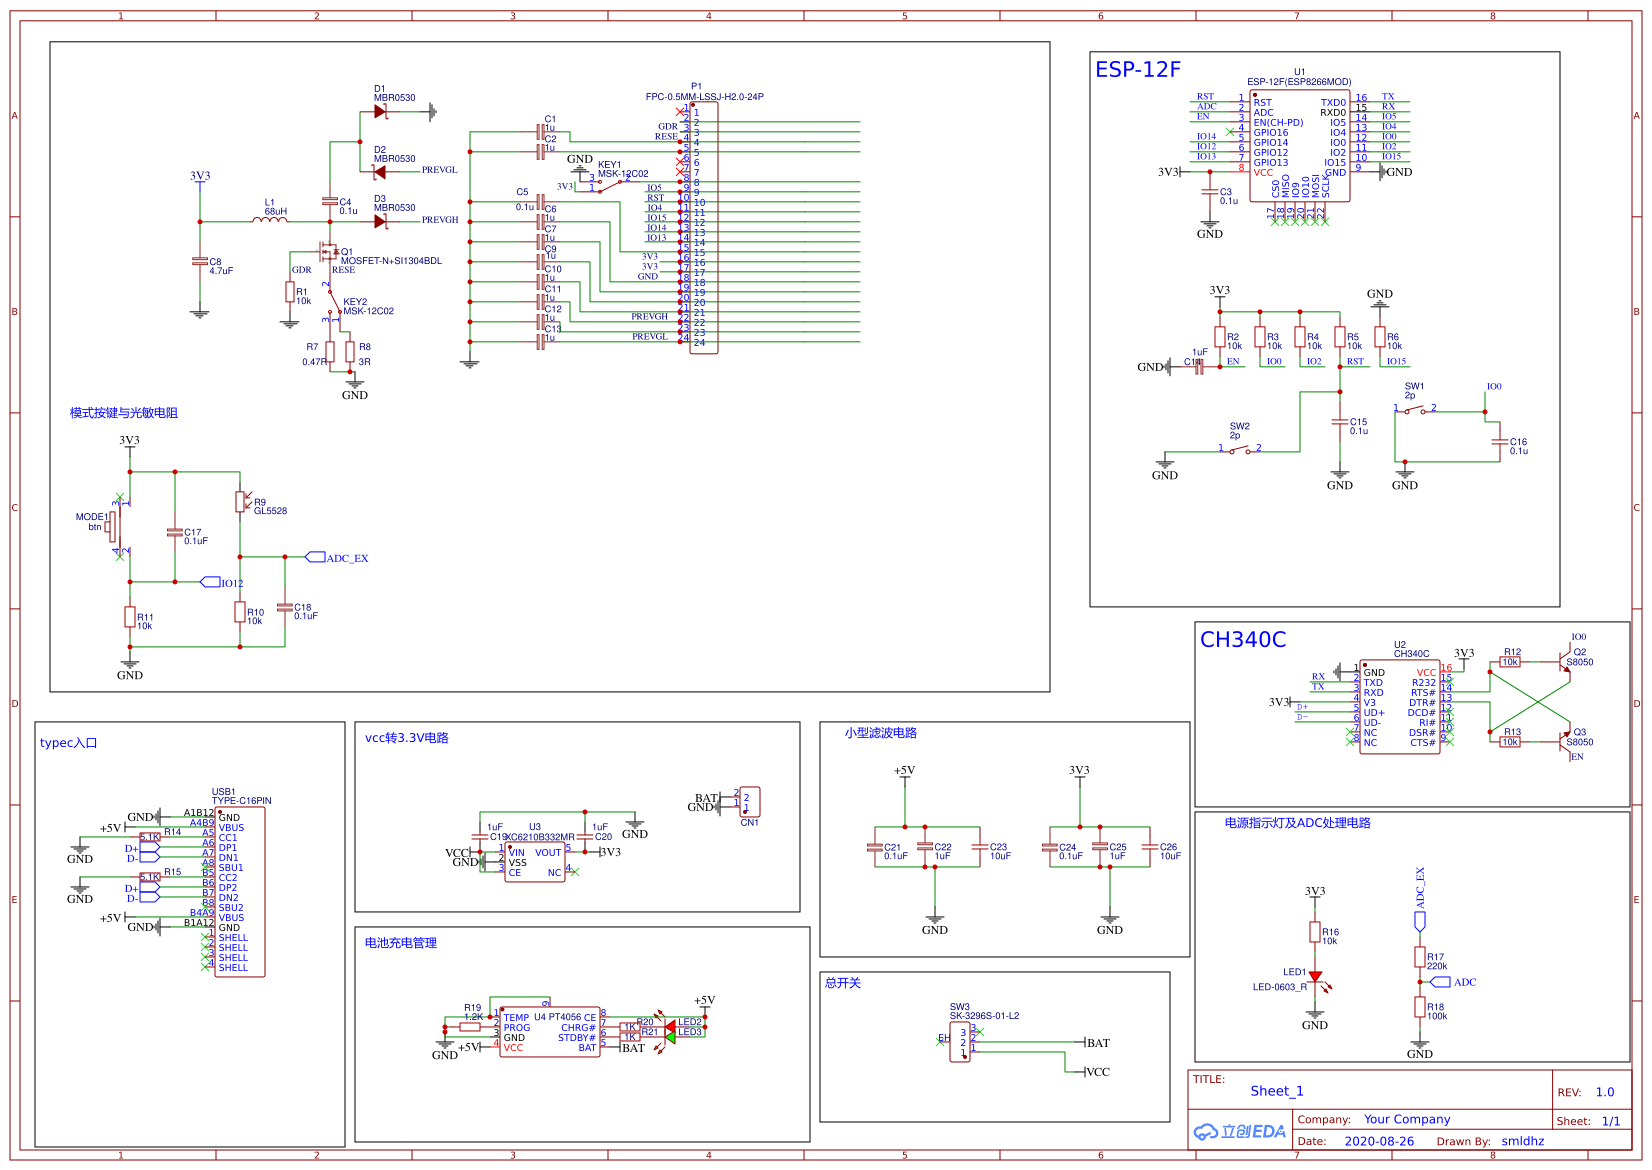Viewport: 1652px width, 1170px height.
Task: Select the C3 0.1u capacitor near U1
Action: [x=1210, y=194]
